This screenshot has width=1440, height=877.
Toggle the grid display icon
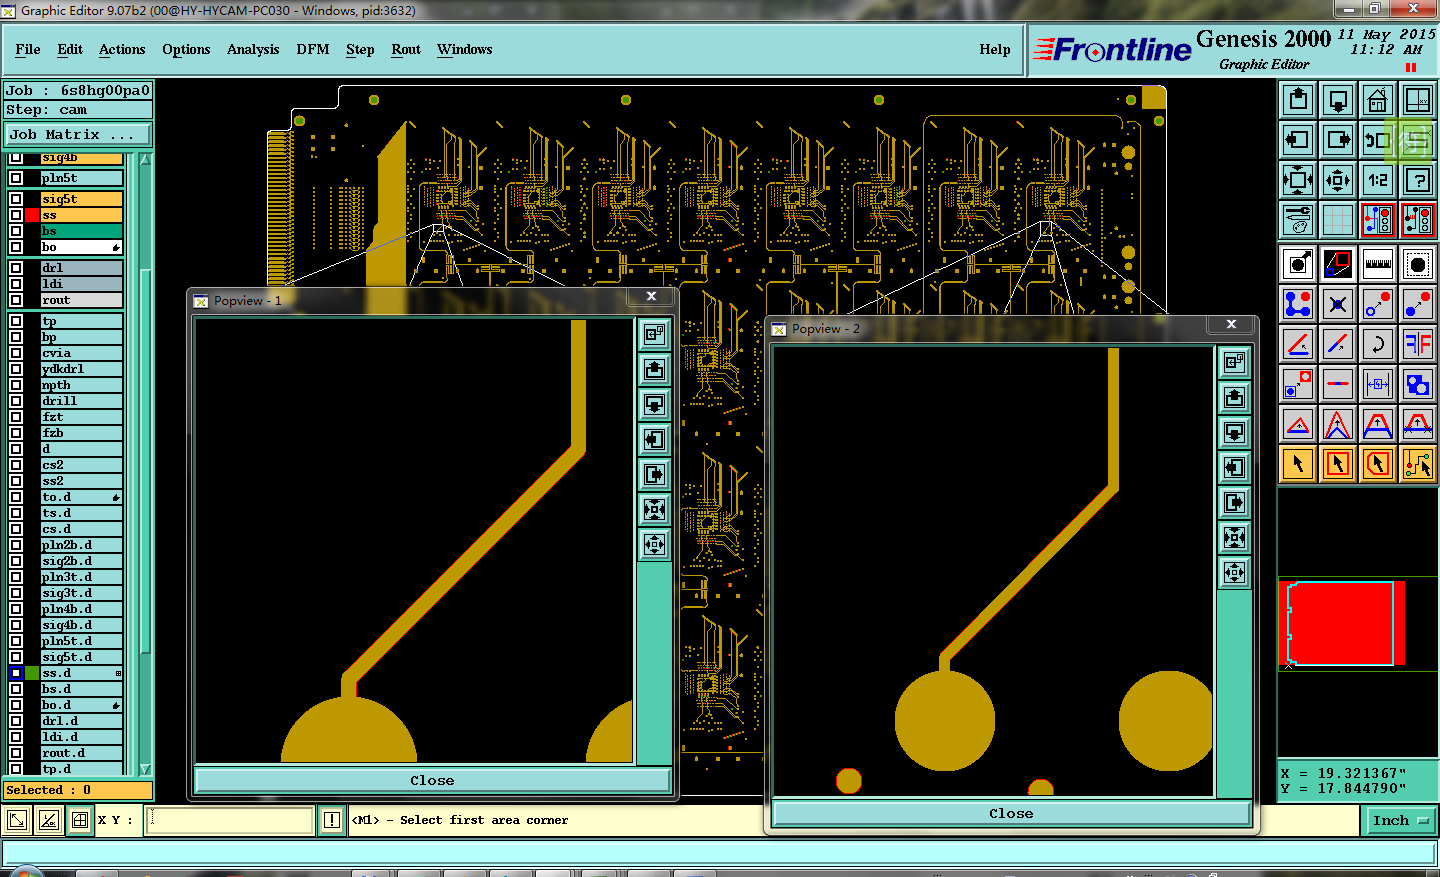1338,220
